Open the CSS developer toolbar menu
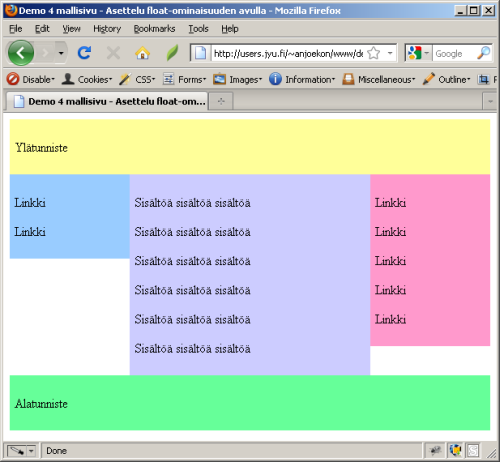This screenshot has width=500, height=462. [137, 80]
